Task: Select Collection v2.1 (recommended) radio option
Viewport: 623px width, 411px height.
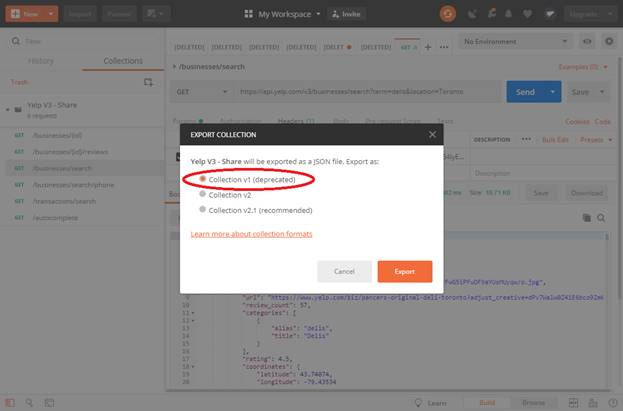Action: [203, 209]
